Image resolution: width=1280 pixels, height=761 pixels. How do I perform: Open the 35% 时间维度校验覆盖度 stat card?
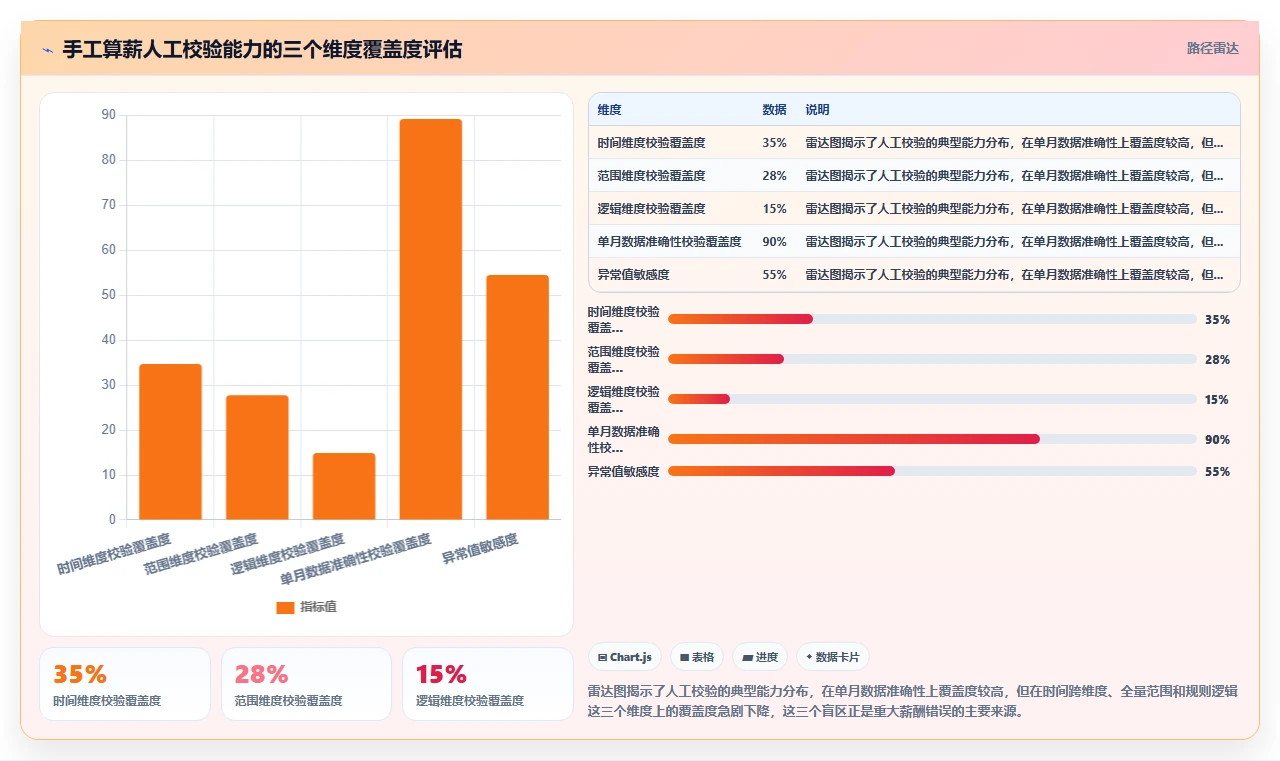tap(125, 684)
